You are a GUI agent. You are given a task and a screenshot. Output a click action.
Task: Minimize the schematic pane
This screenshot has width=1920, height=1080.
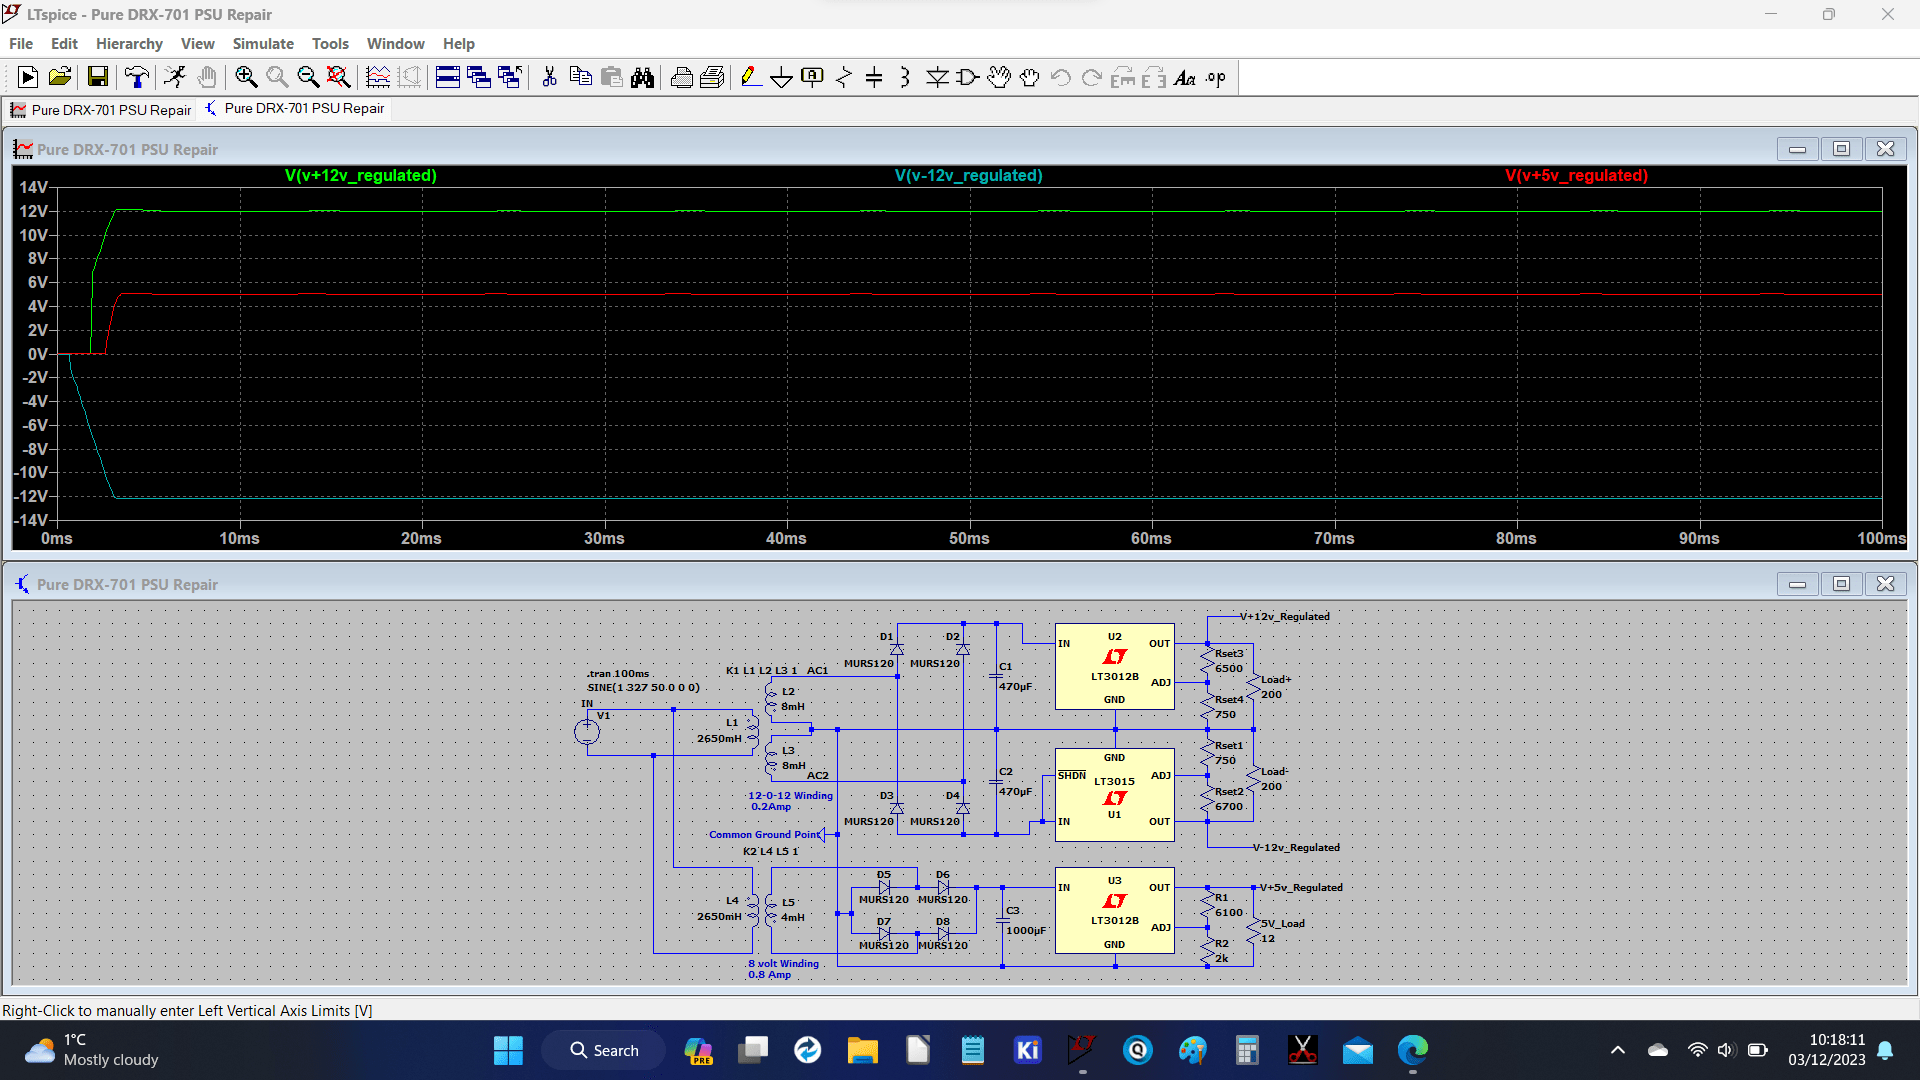[x=1797, y=584]
